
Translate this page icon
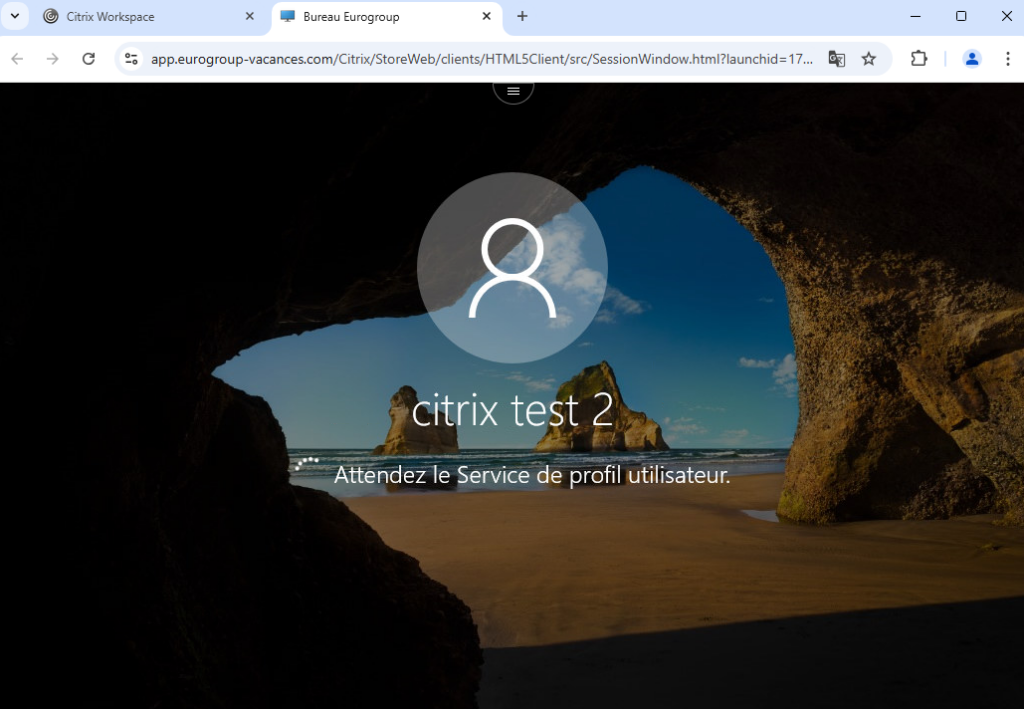(x=837, y=59)
